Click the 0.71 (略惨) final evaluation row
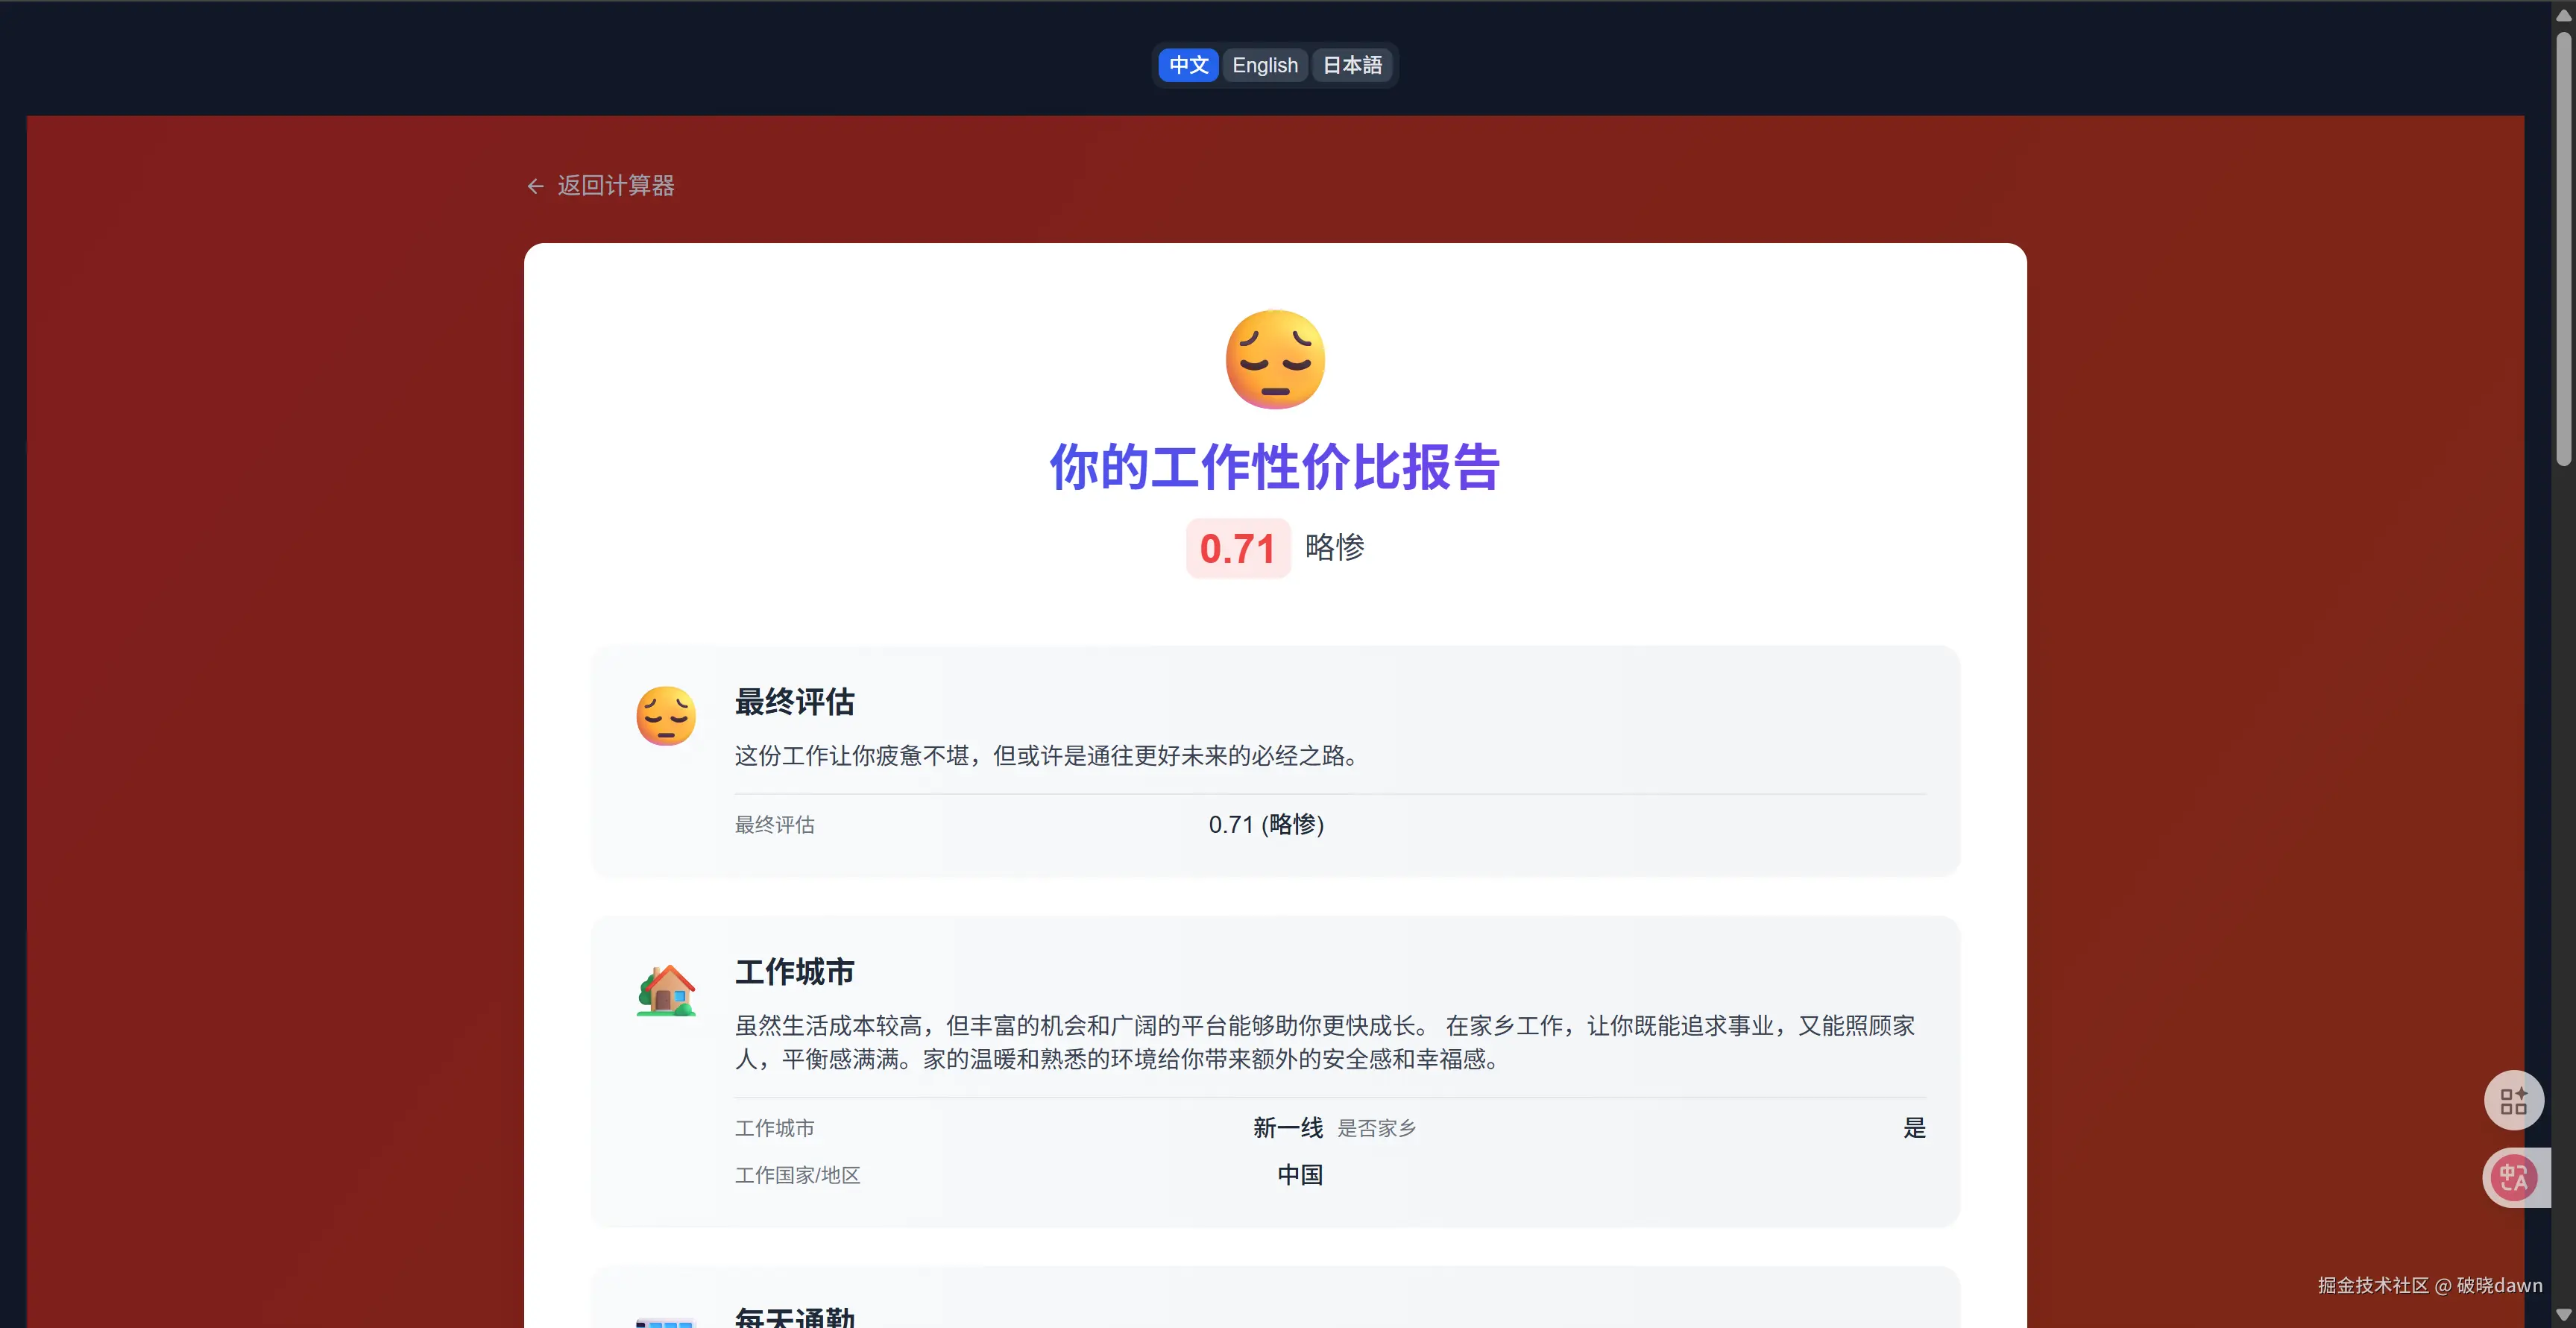This screenshot has height=1328, width=2576. pyautogui.click(x=1265, y=824)
